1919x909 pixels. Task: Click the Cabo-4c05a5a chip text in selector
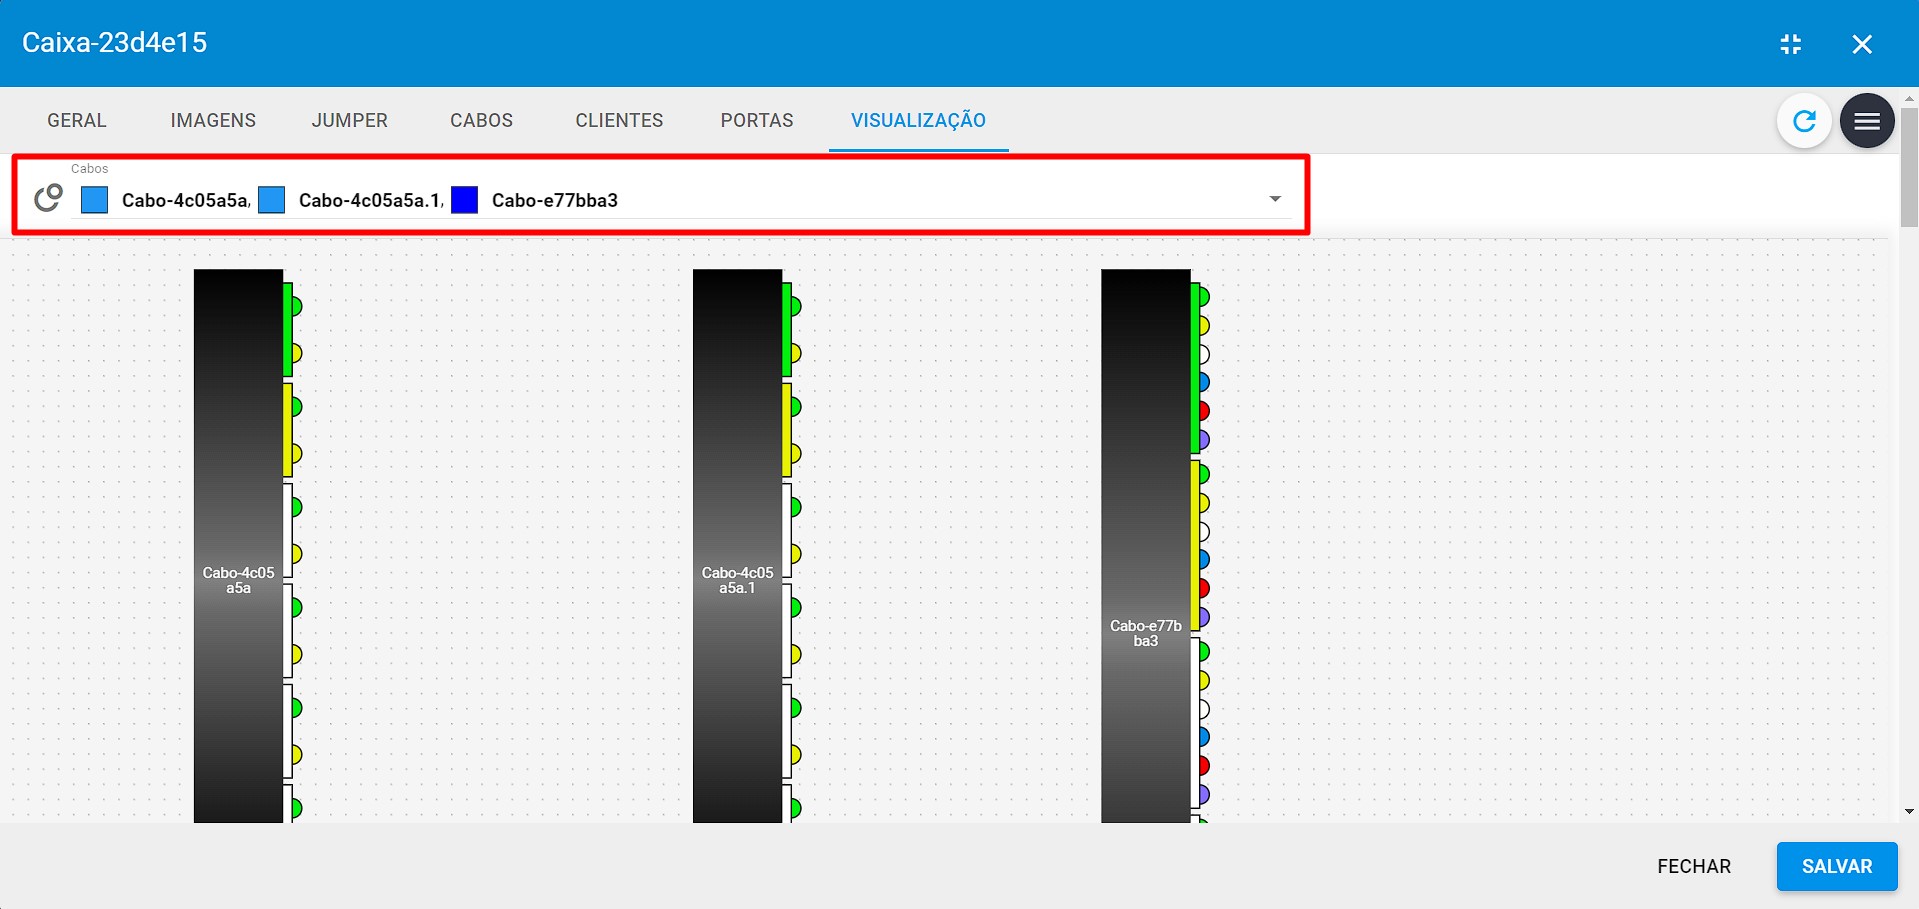[x=185, y=200]
